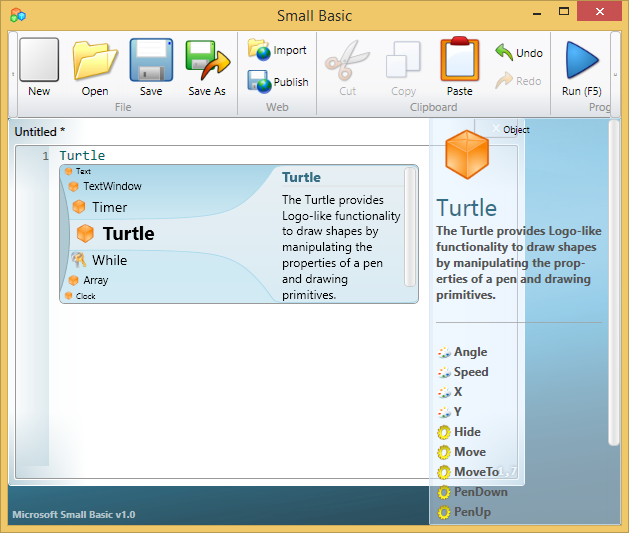Click the Save floppy disk icon
The image size is (629, 533).
[151, 60]
